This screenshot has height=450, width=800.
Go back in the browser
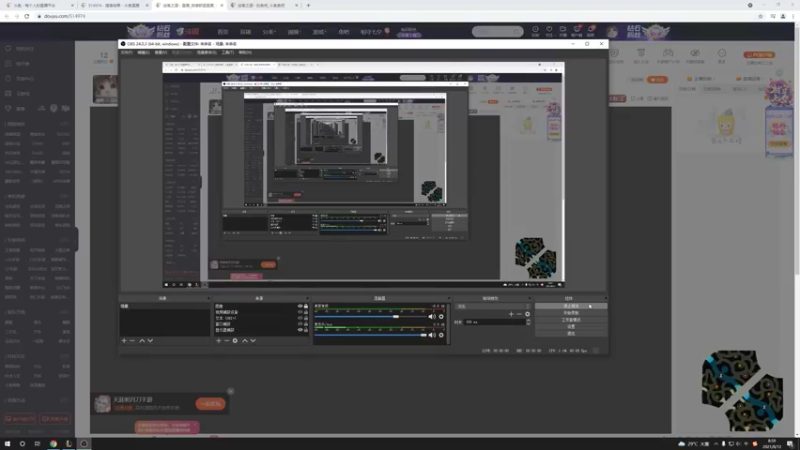click(7, 16)
